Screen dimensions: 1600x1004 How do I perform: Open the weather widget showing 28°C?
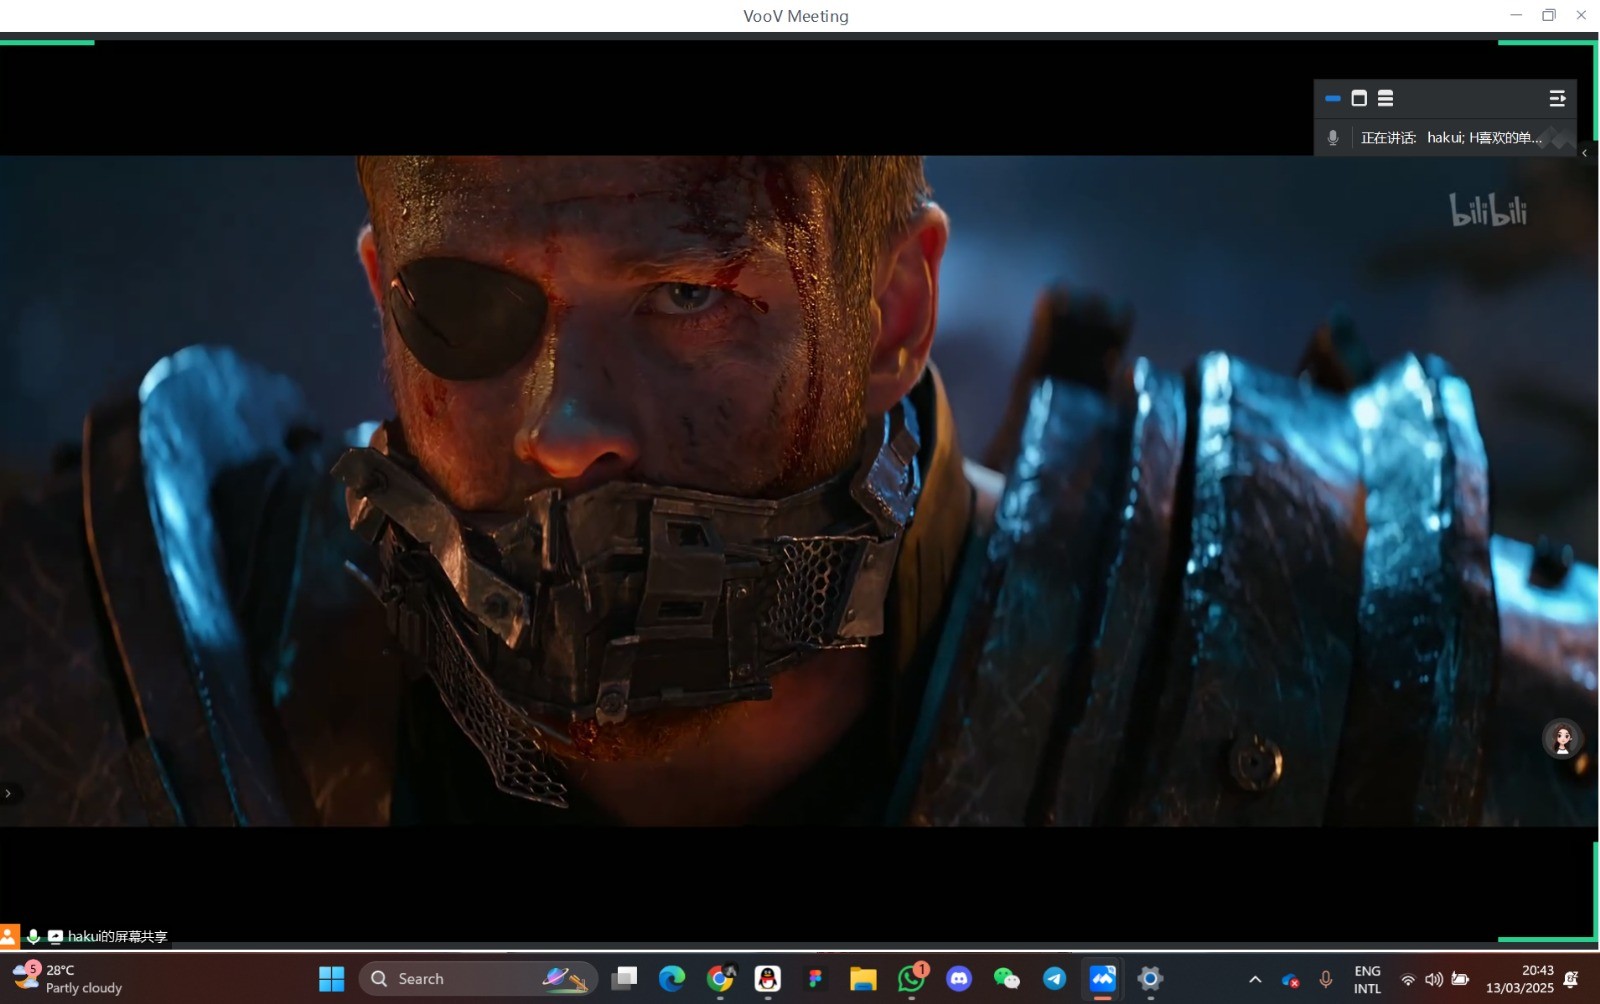coord(68,978)
